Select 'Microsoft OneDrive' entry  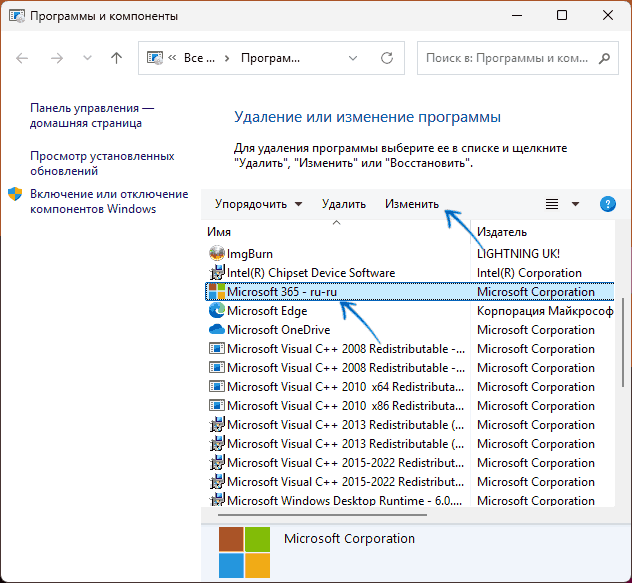click(279, 330)
